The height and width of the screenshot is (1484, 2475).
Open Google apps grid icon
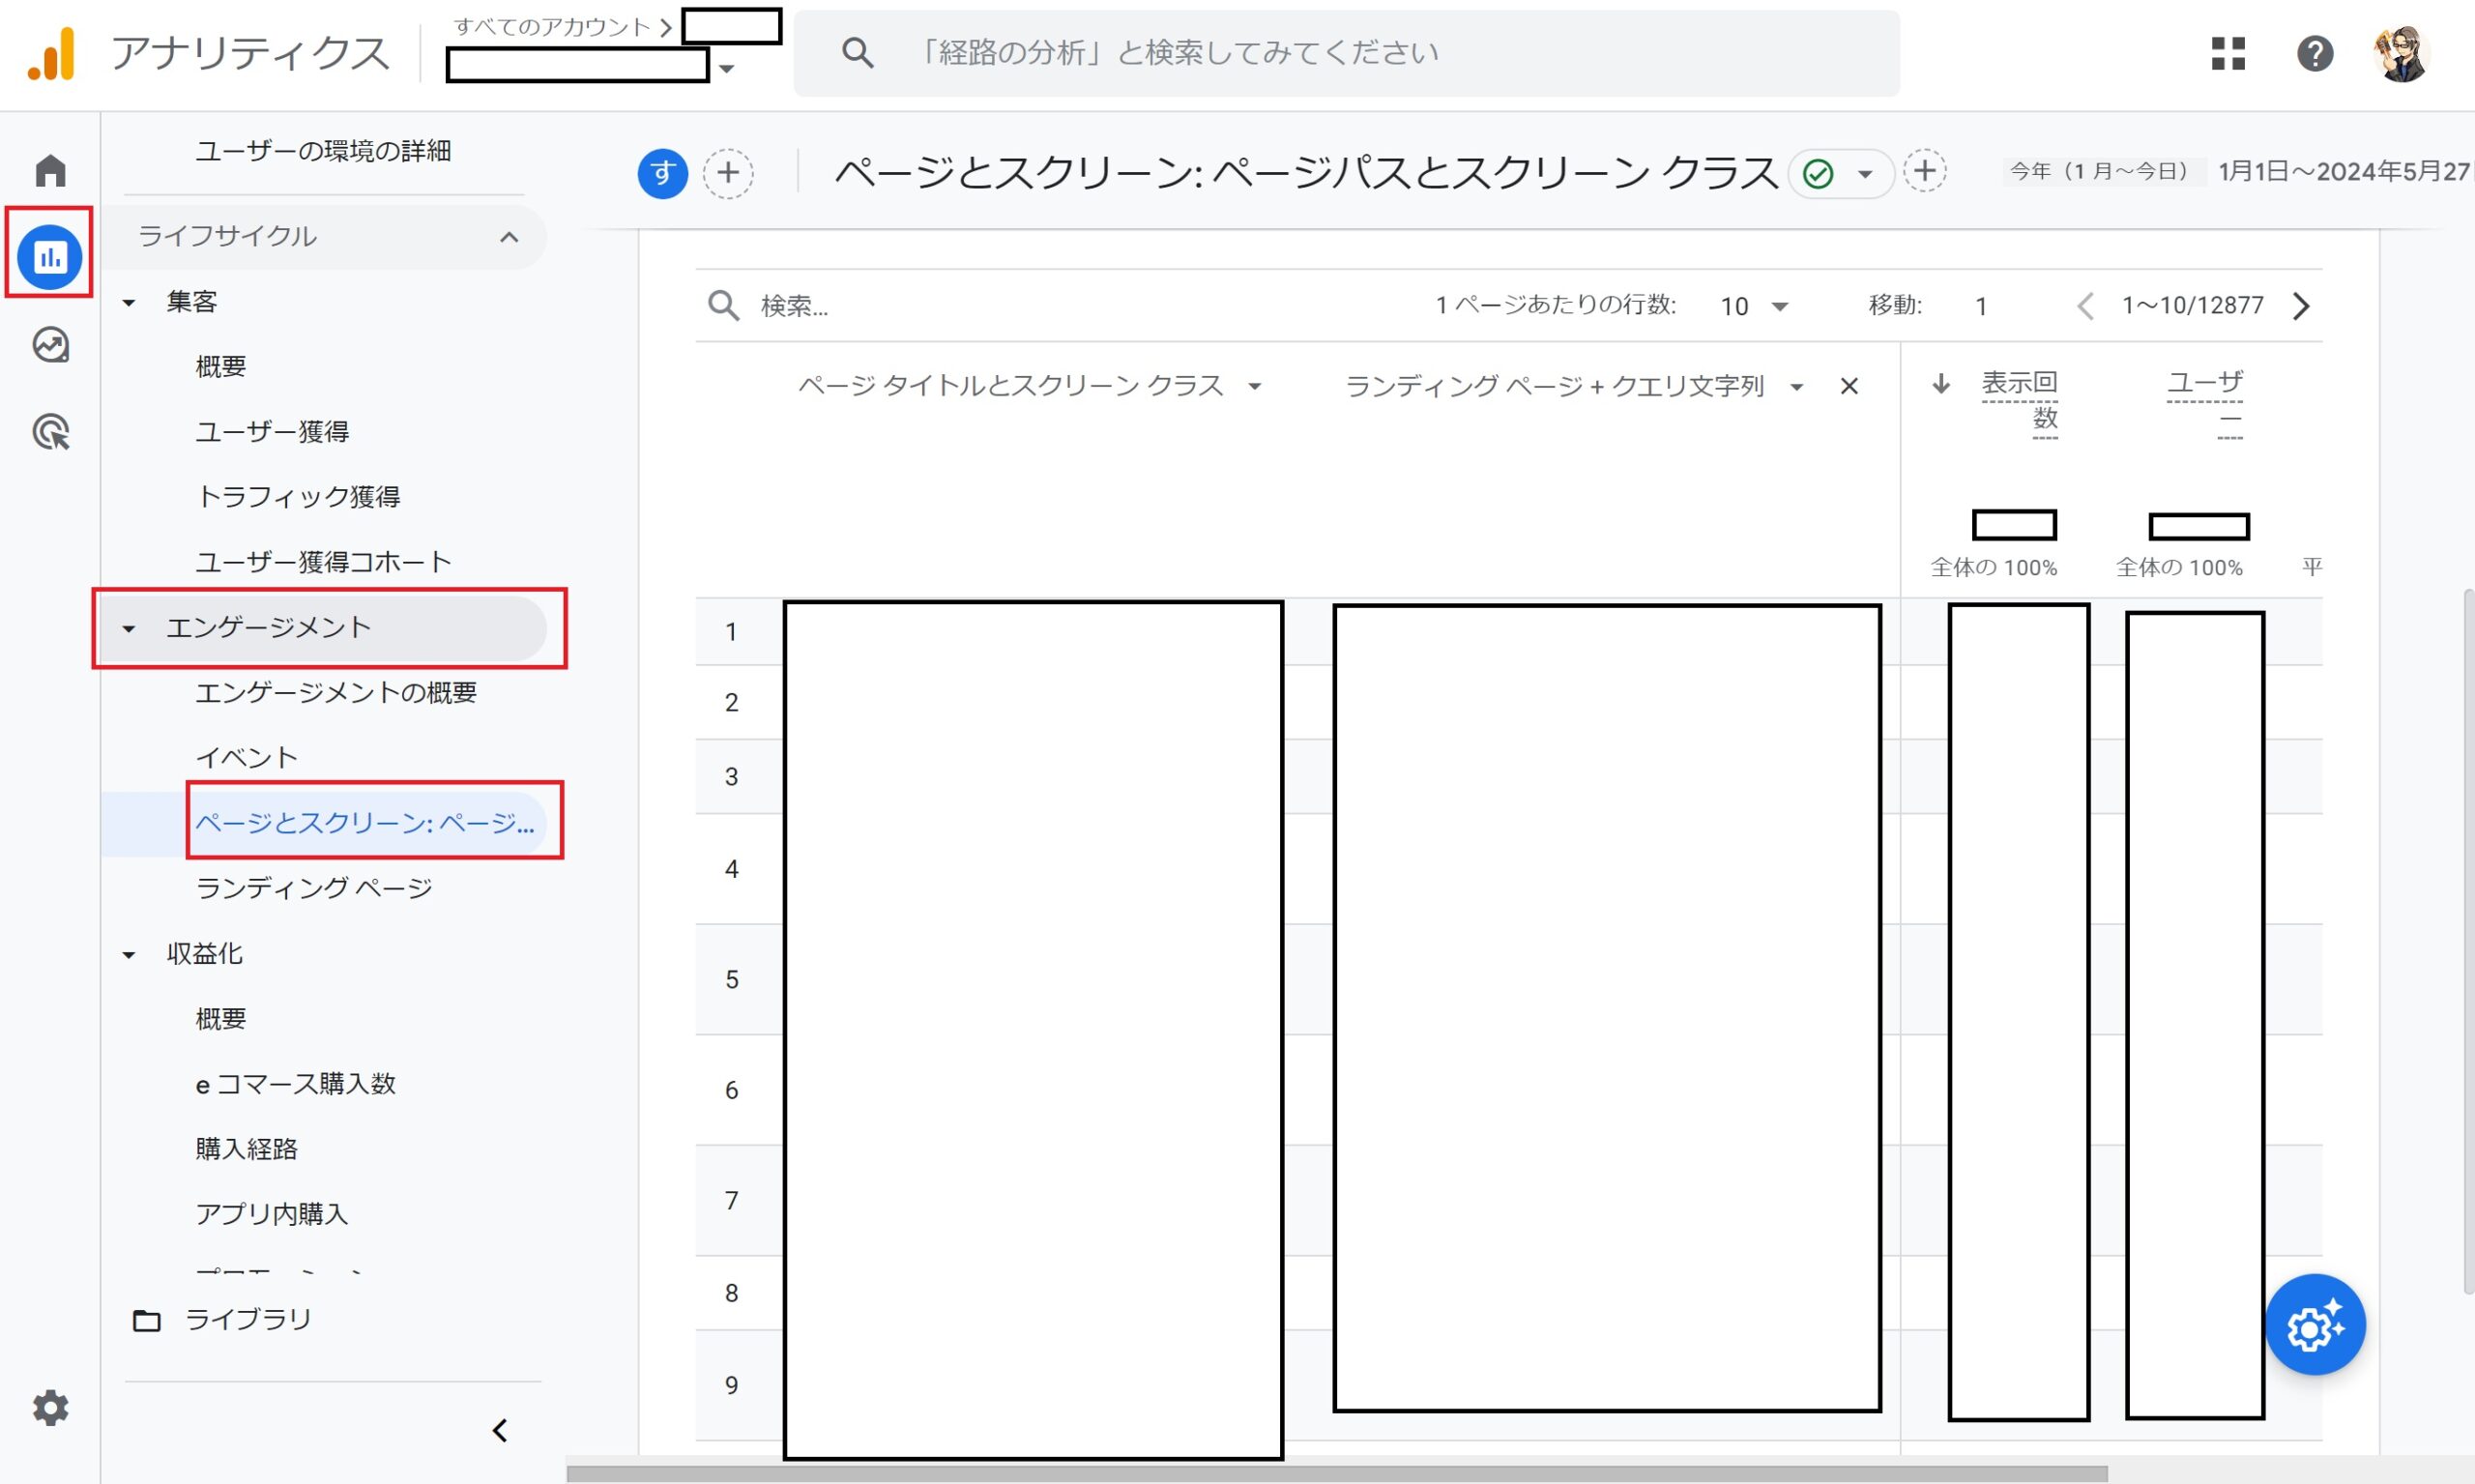tap(2228, 53)
